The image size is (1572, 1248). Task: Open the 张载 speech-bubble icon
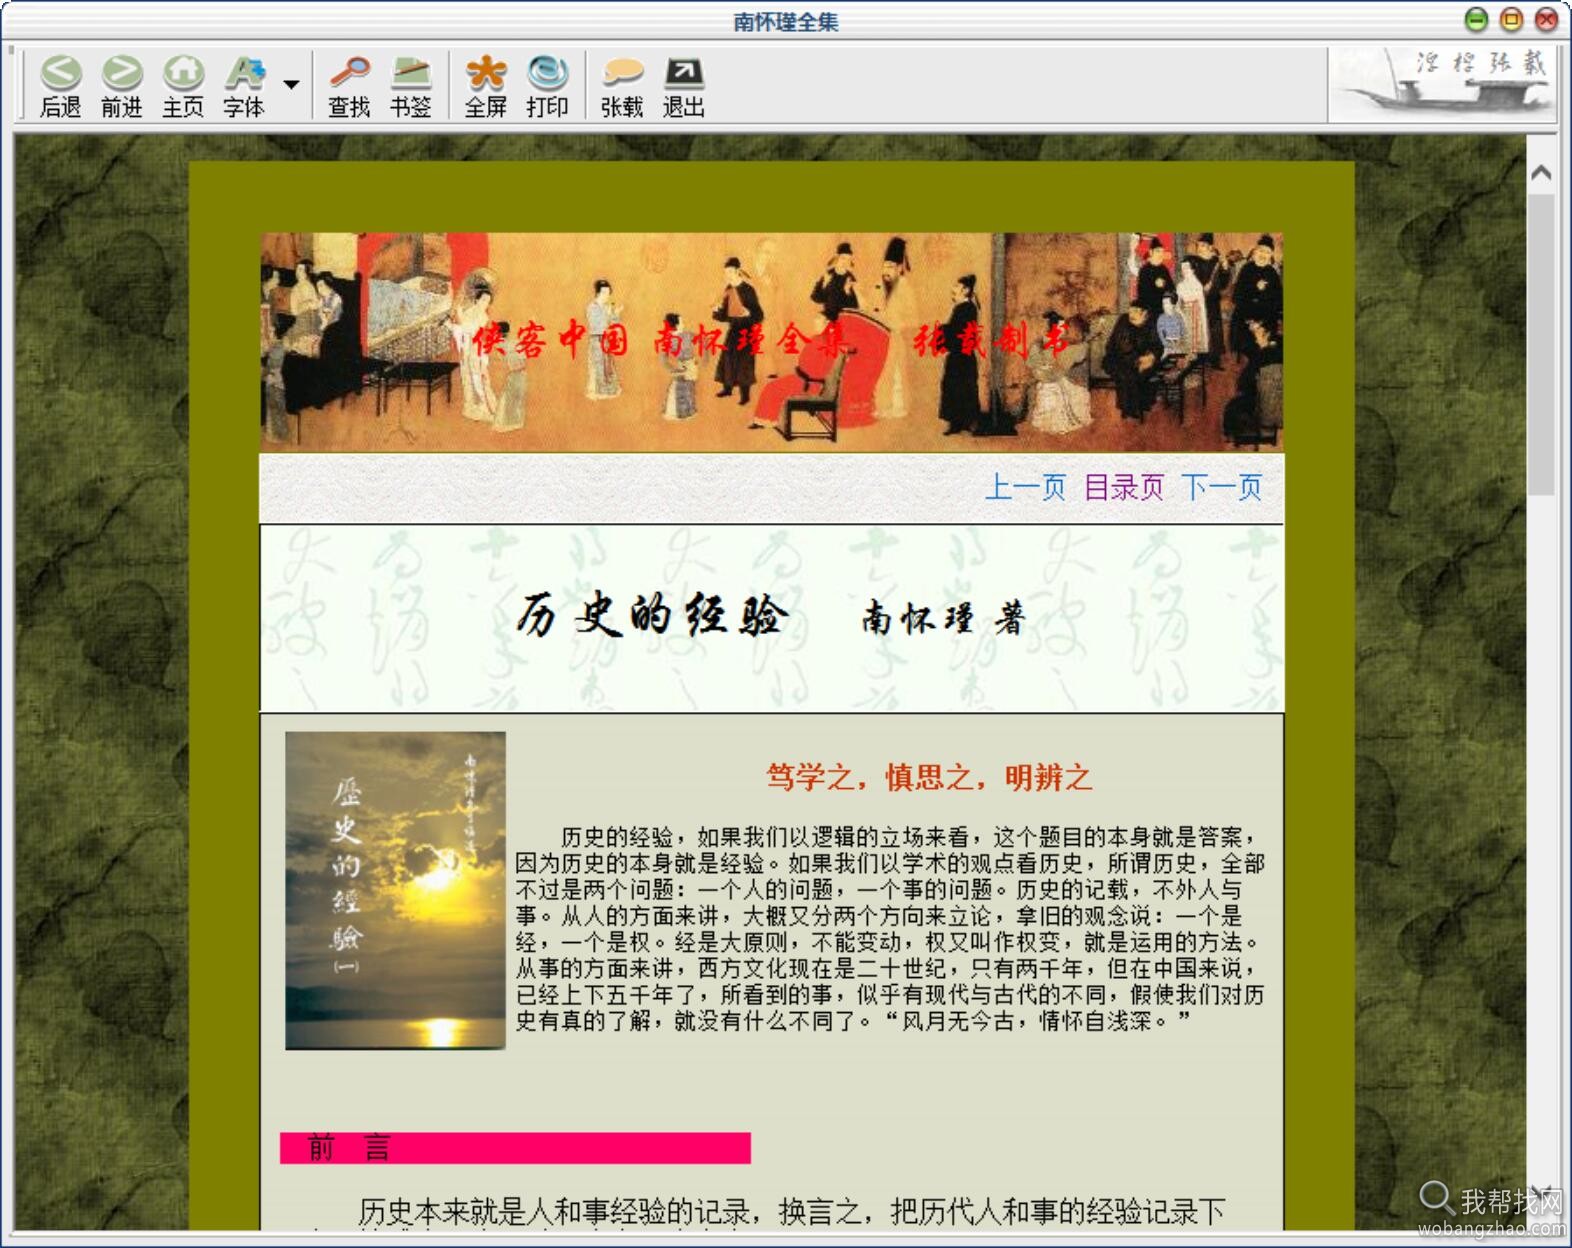[622, 86]
